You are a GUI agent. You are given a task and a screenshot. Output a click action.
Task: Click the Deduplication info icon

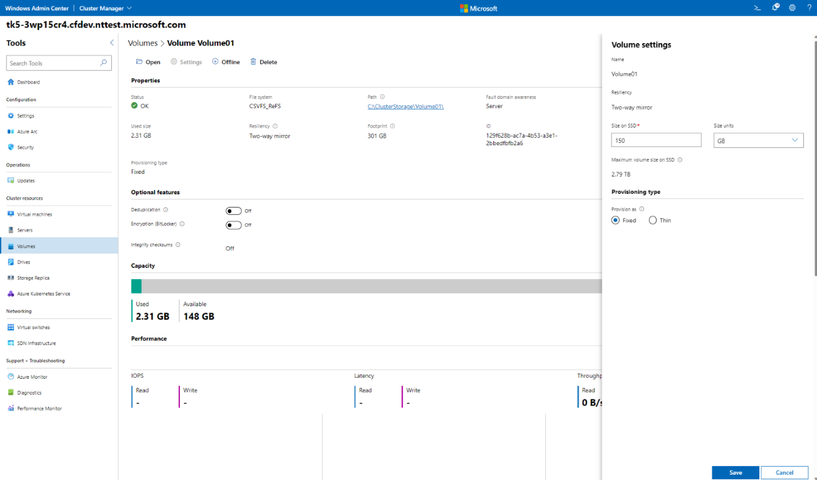pos(166,210)
